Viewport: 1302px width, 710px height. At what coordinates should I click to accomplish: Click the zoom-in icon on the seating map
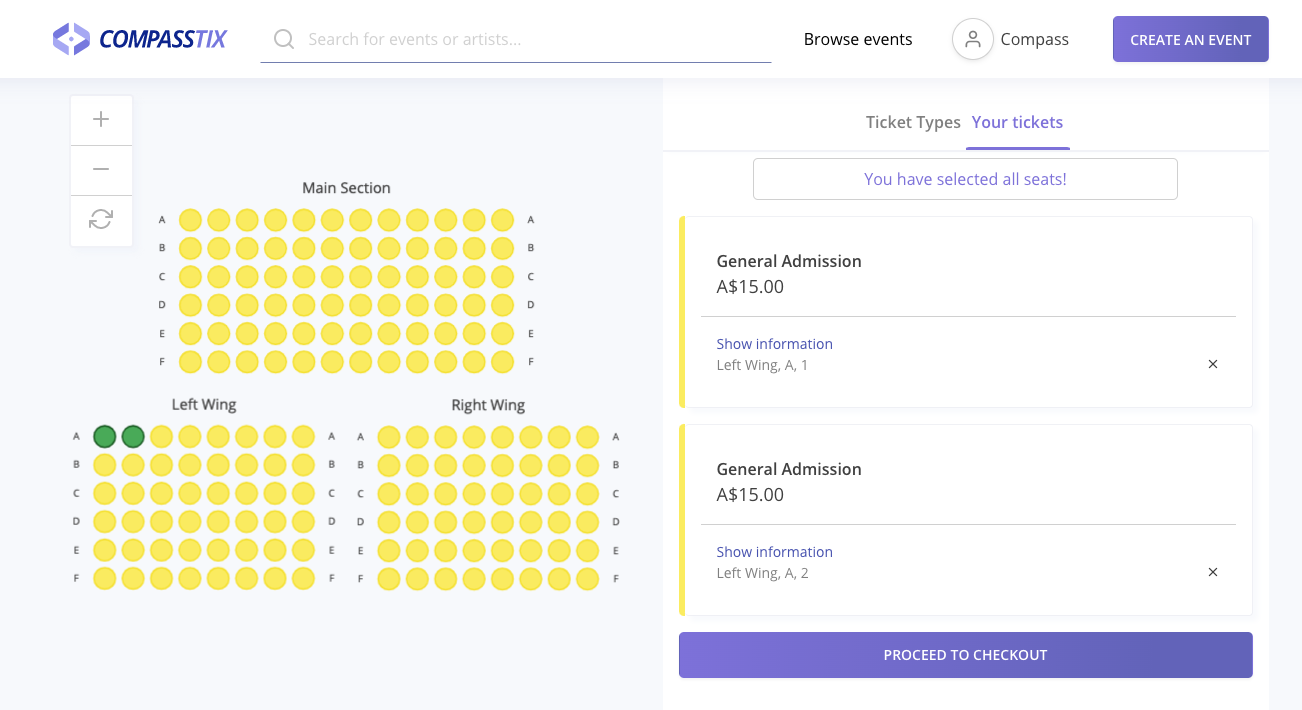point(101,119)
